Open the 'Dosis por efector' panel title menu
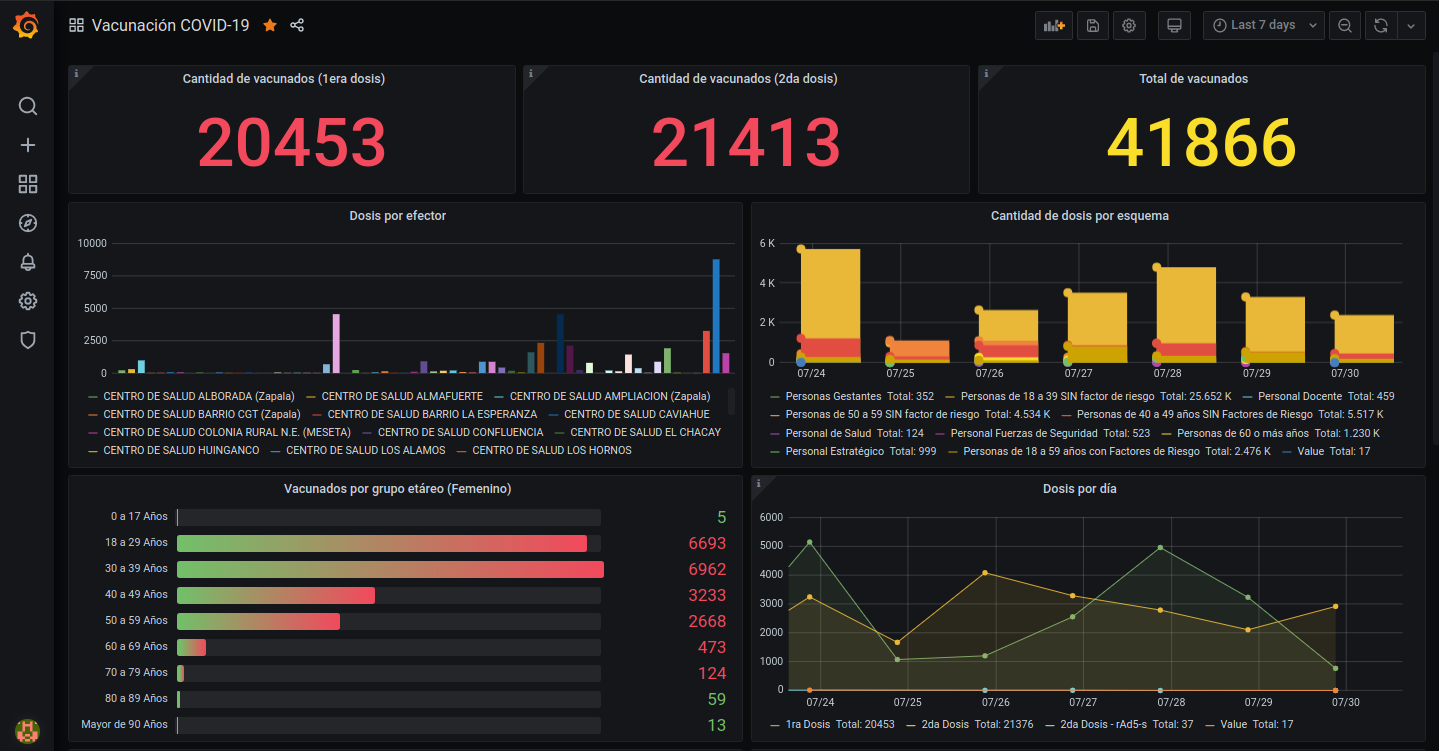 tap(398, 215)
